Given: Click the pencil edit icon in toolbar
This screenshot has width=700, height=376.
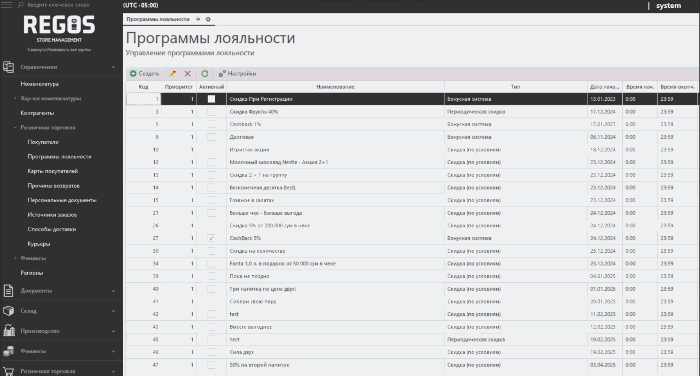Looking at the screenshot, I should (172, 74).
